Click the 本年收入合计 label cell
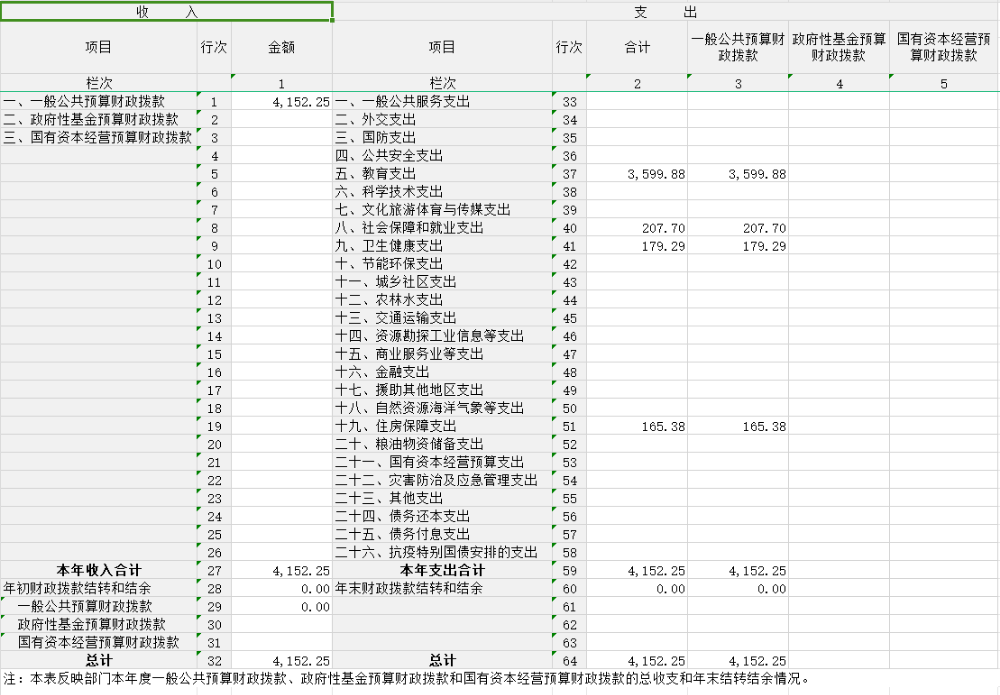Viewport: 1000px width, 695px height. (98, 570)
